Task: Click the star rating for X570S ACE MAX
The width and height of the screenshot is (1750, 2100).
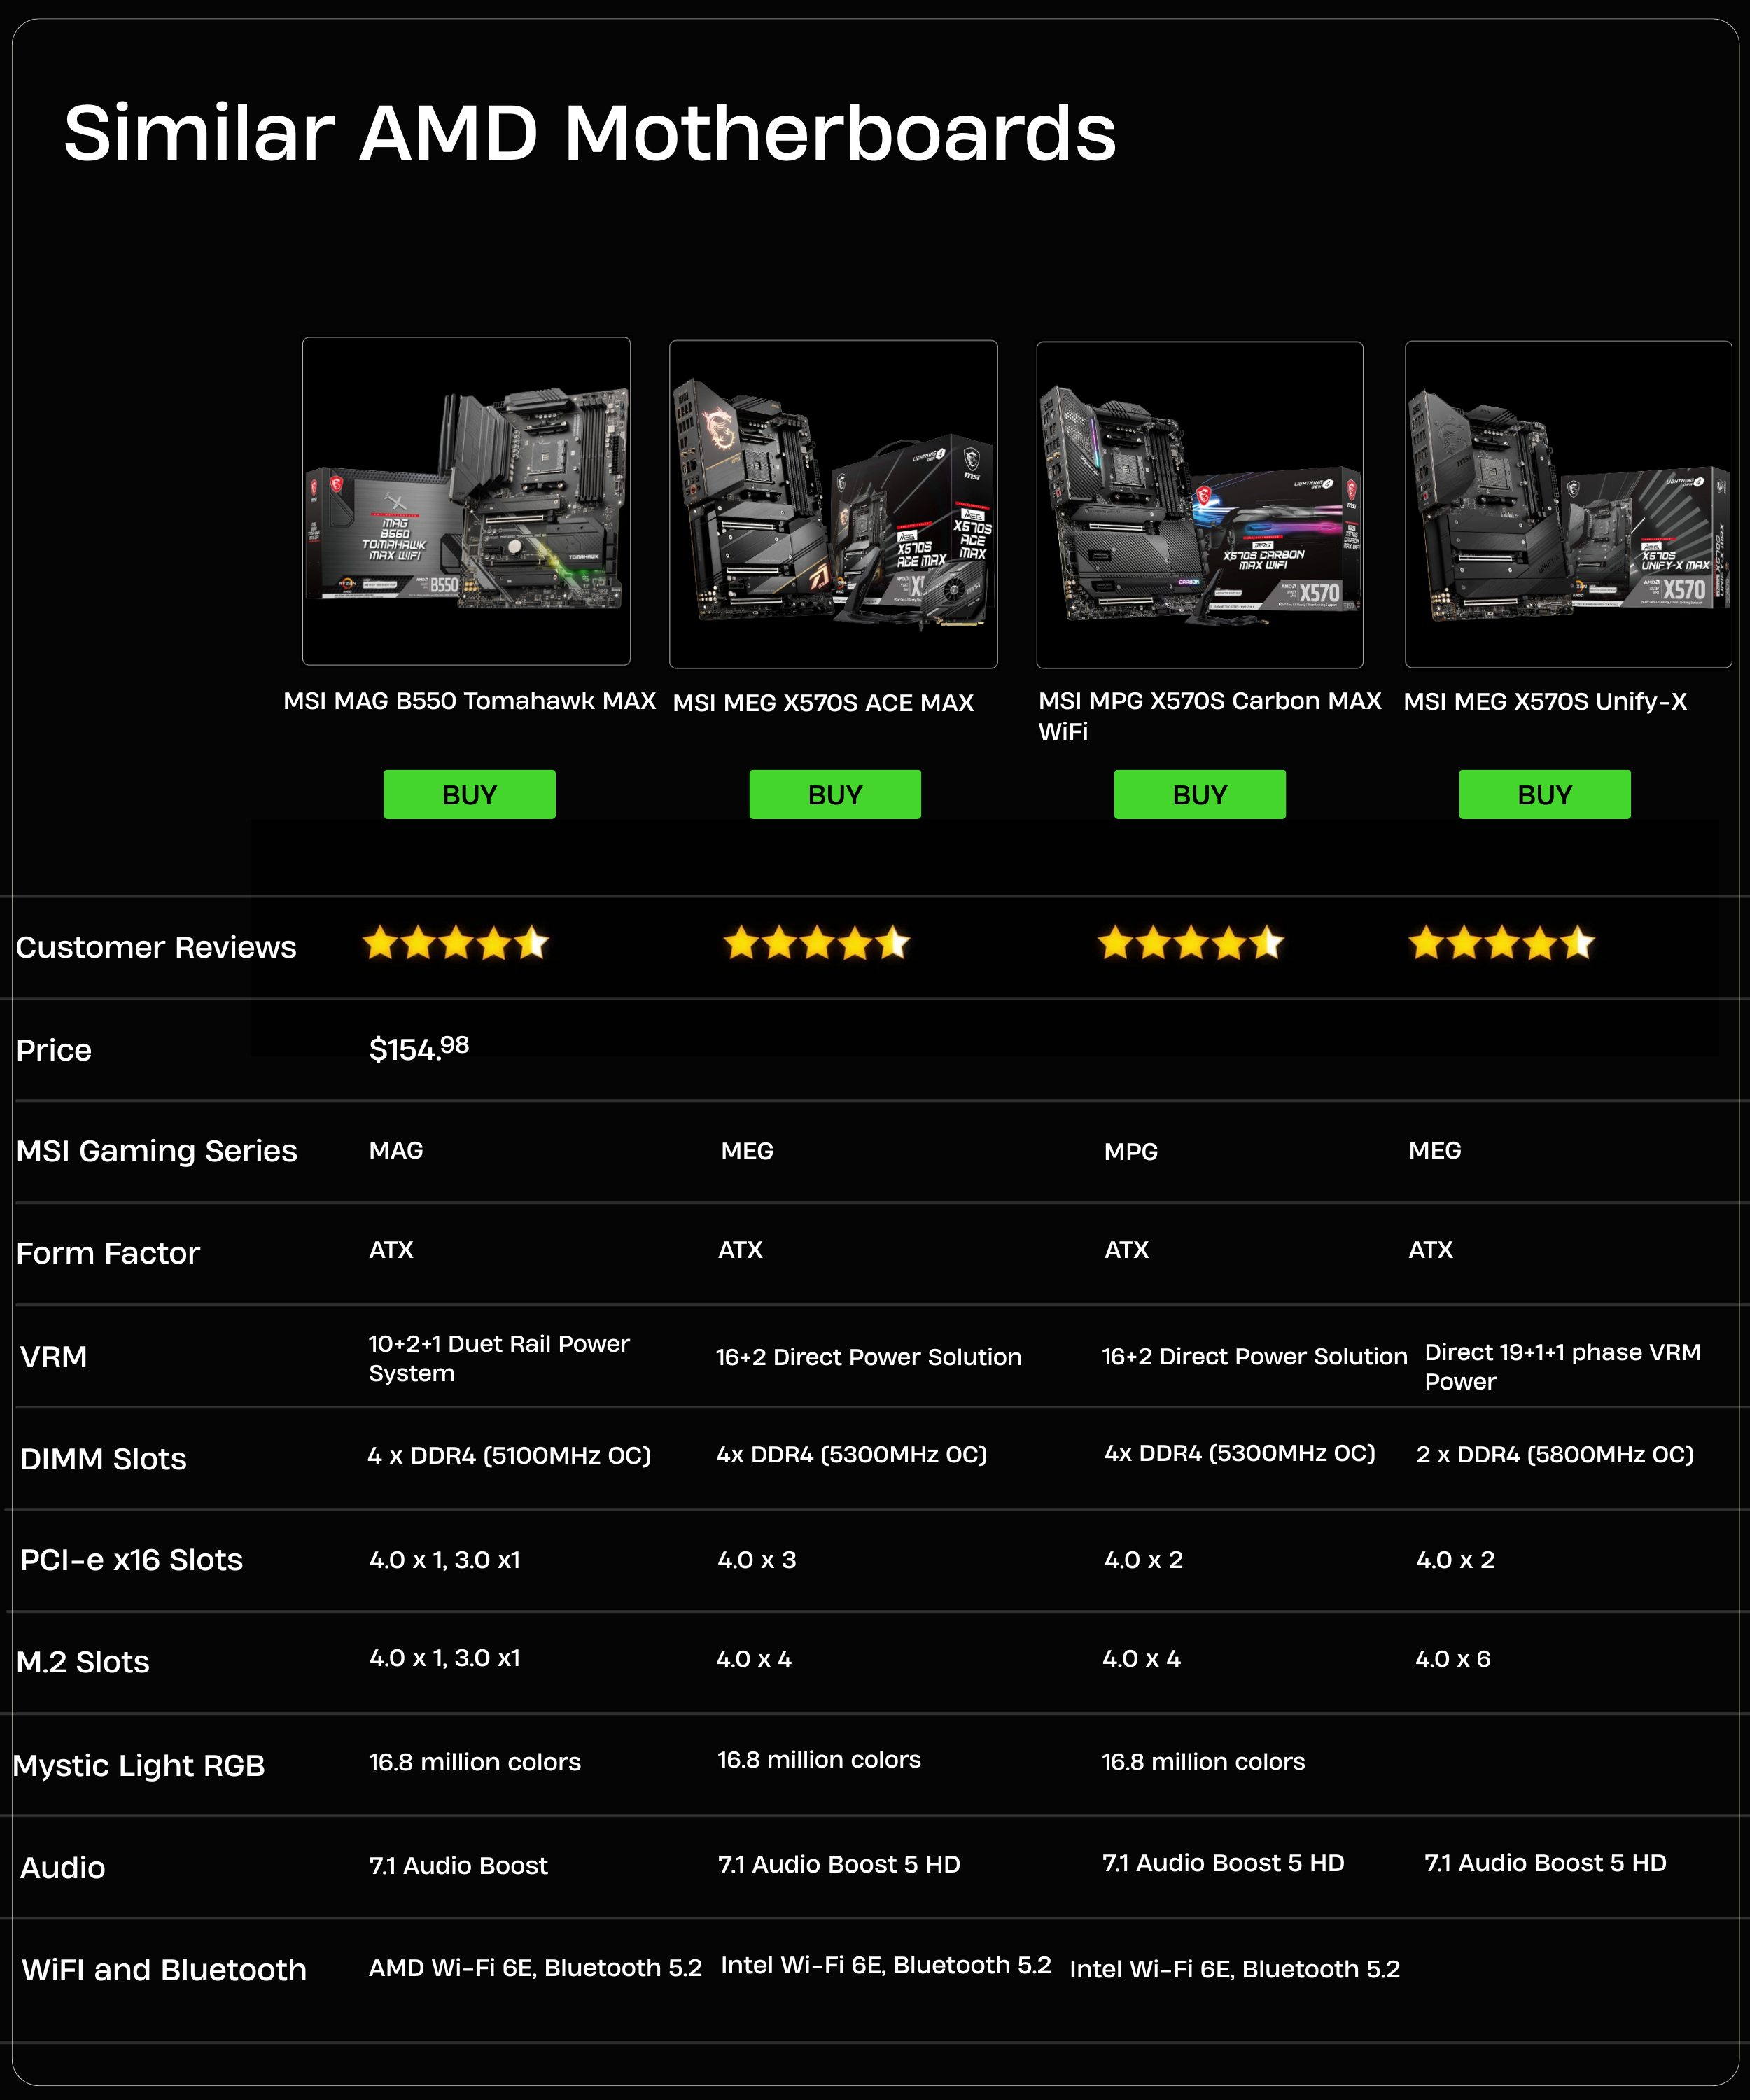Action: (x=816, y=943)
